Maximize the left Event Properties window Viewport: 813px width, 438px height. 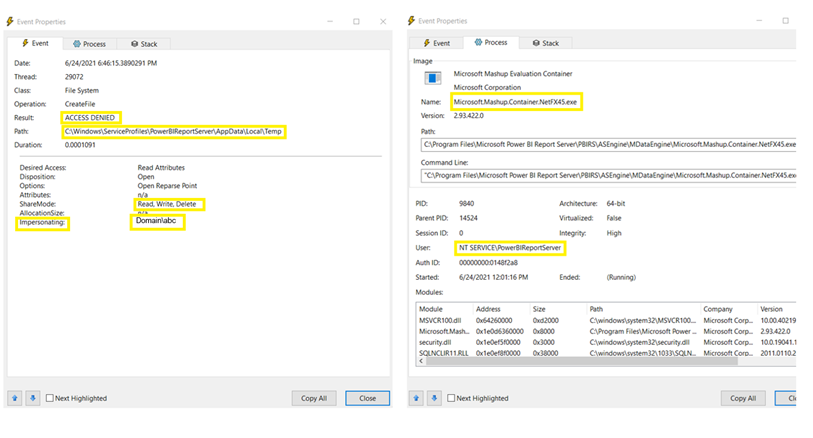click(356, 21)
